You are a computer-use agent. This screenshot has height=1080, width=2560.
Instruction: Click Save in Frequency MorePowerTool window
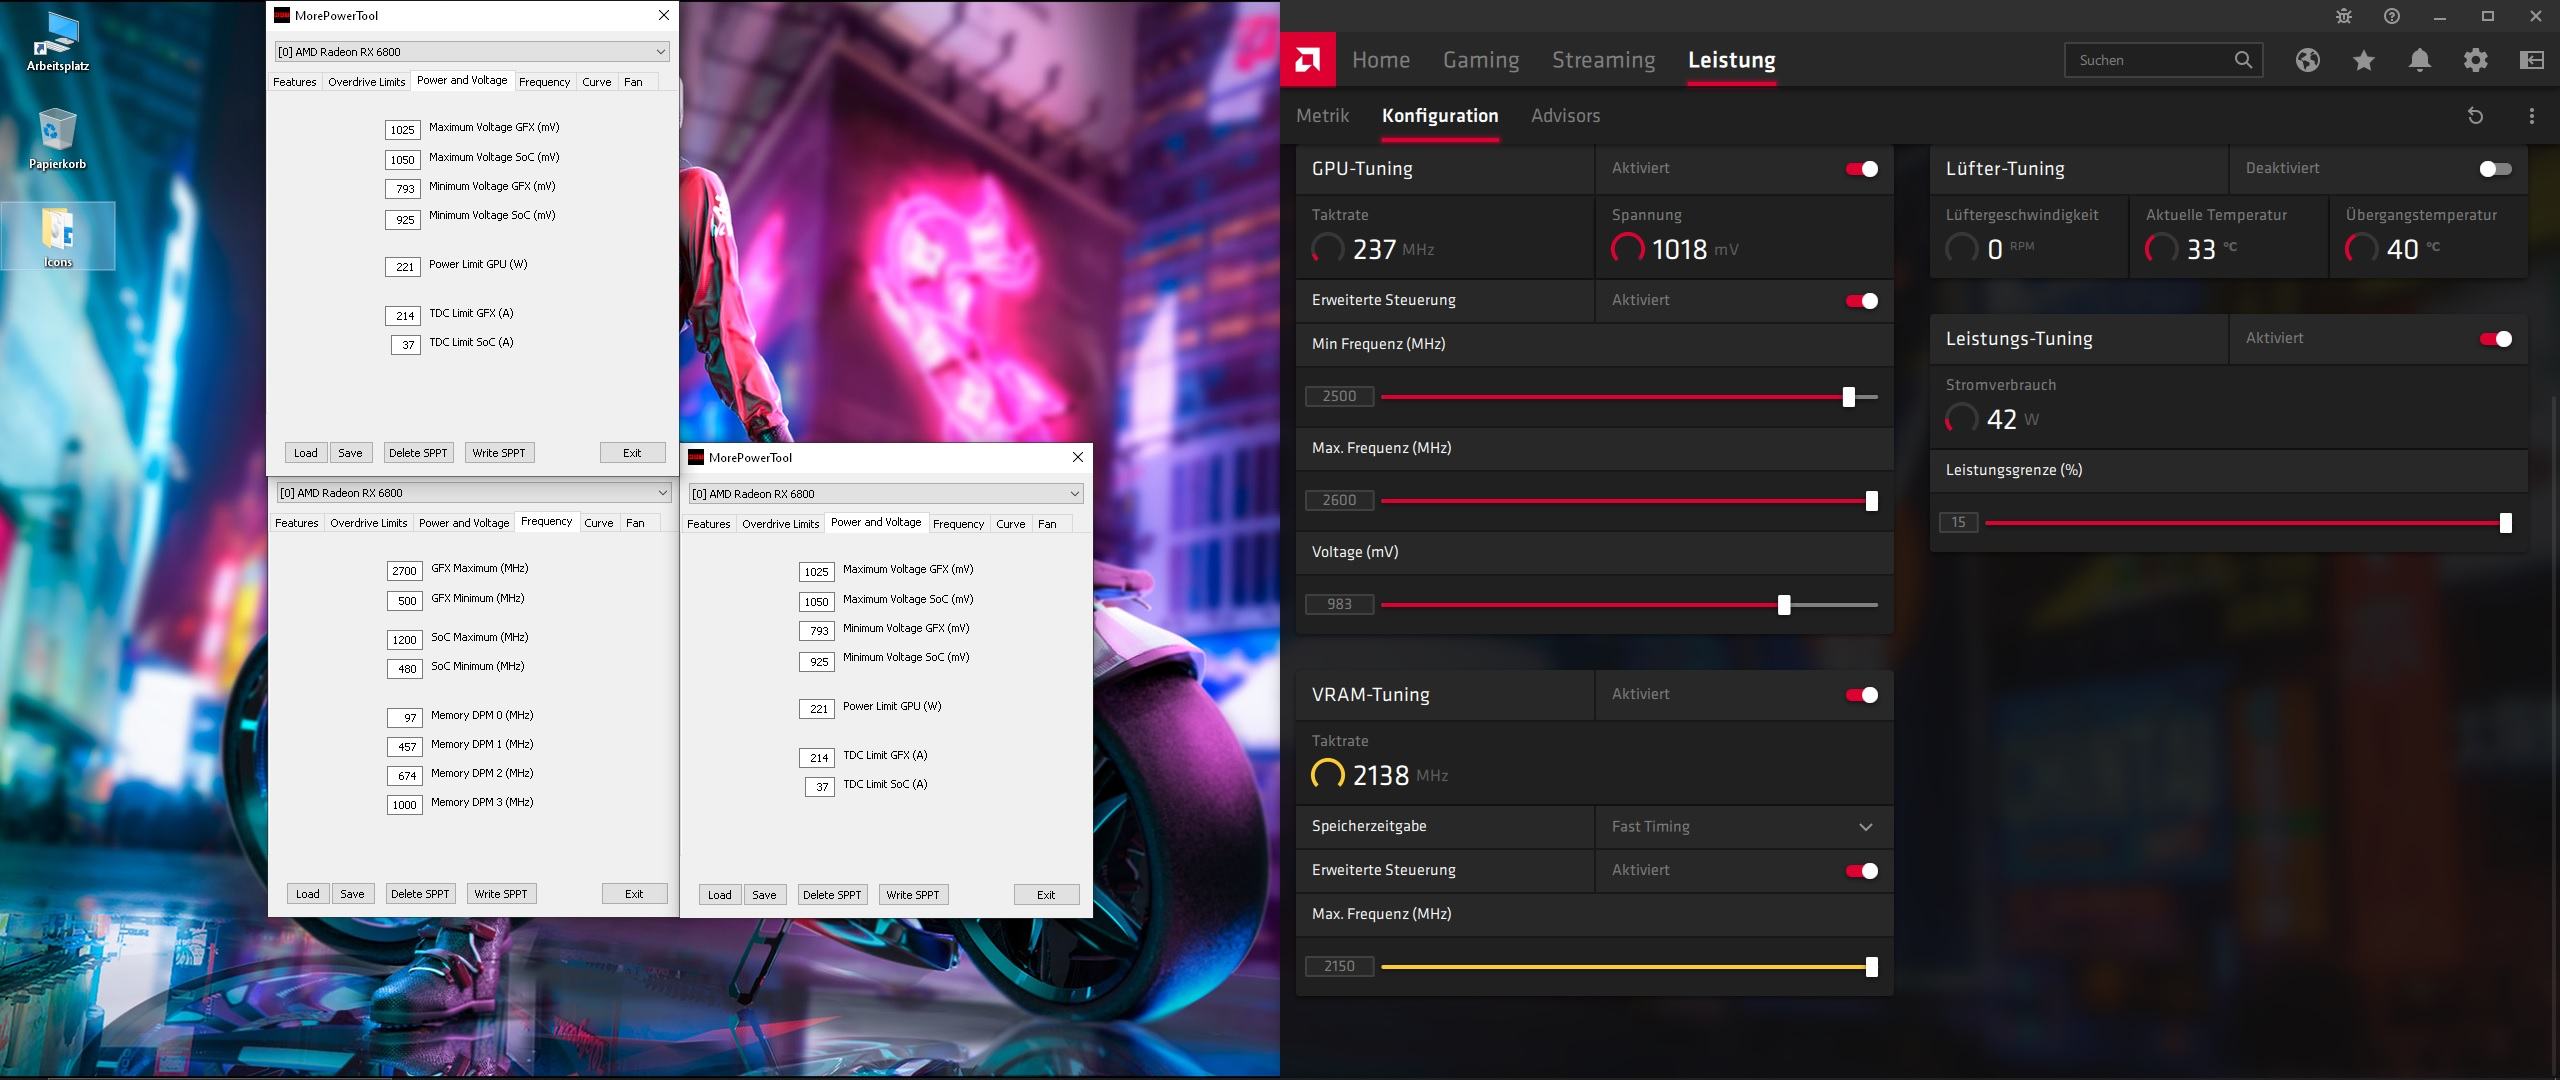coord(352,894)
